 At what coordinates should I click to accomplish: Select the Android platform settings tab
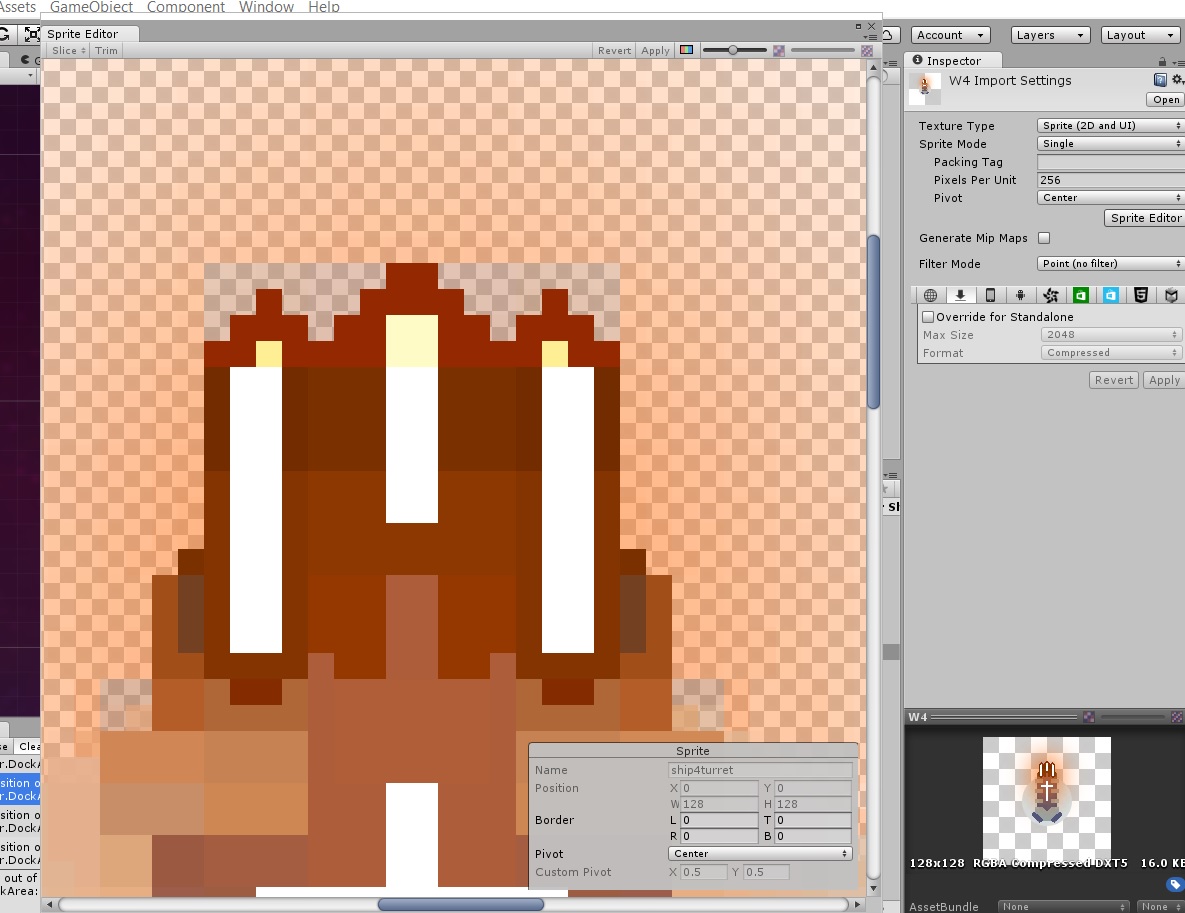click(x=1020, y=294)
